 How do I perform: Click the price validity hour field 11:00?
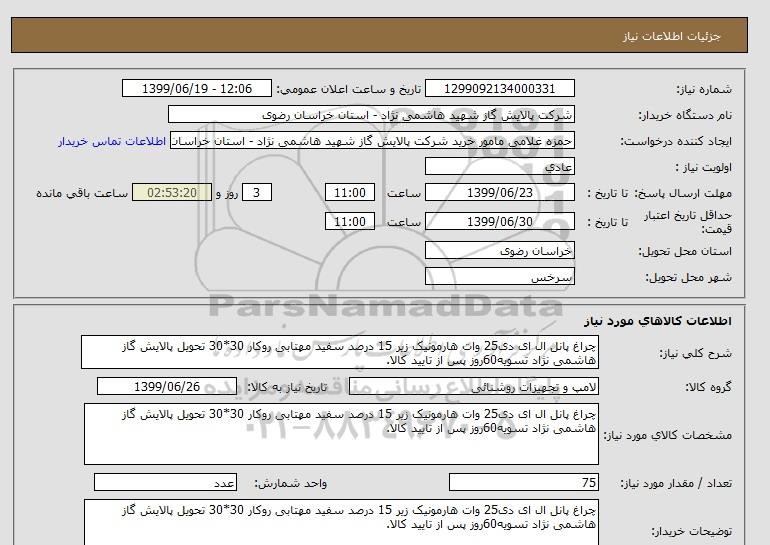[x=352, y=222]
